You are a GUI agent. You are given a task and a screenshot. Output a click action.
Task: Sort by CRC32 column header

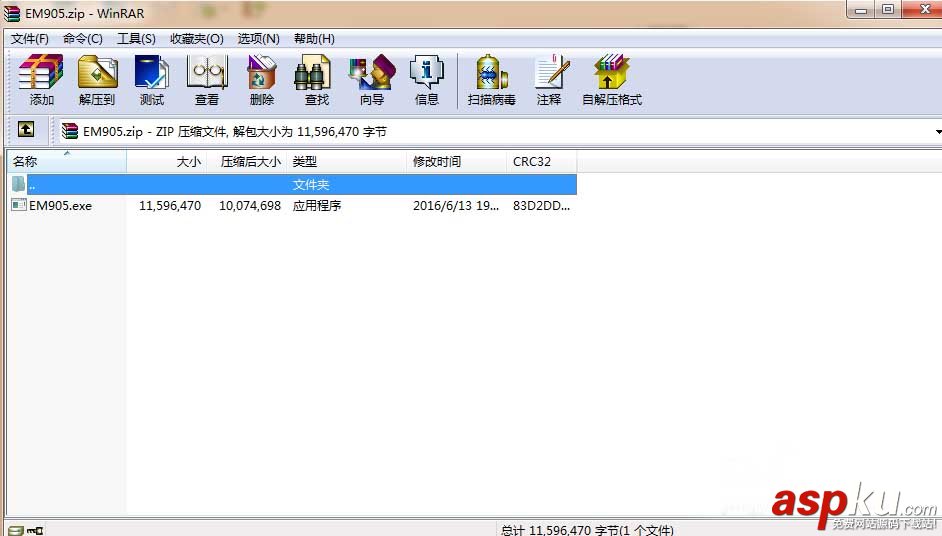point(542,161)
